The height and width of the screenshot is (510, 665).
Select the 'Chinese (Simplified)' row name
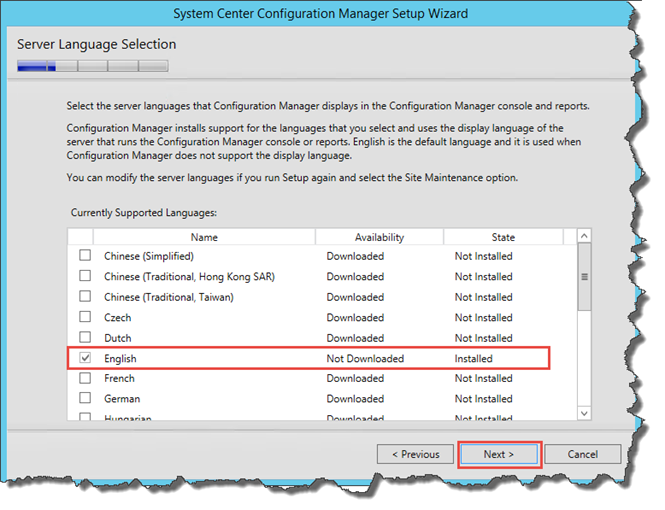coord(149,256)
